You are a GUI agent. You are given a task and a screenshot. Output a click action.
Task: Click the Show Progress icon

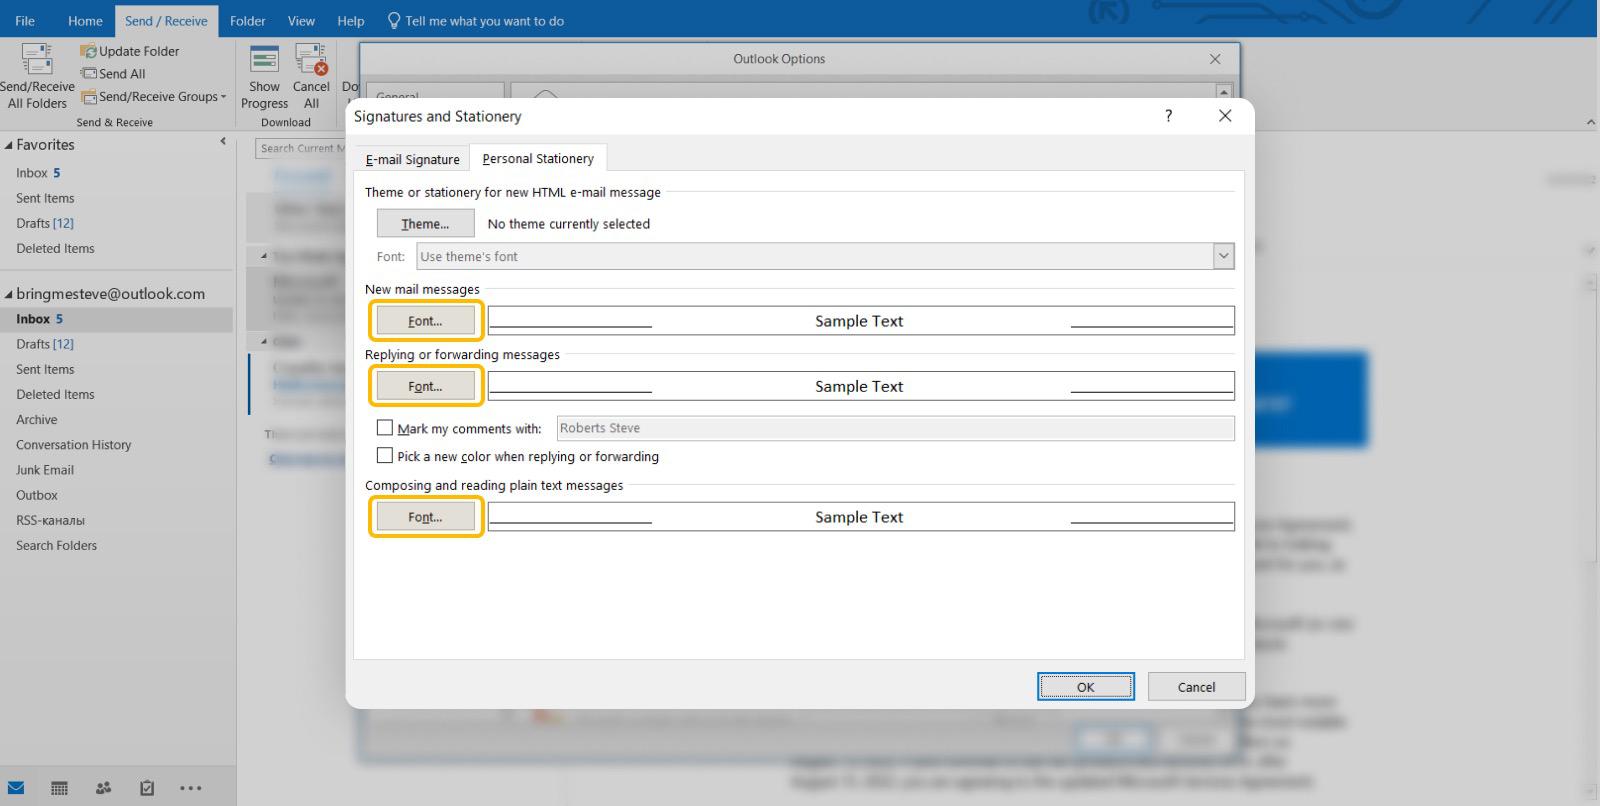pyautogui.click(x=264, y=60)
